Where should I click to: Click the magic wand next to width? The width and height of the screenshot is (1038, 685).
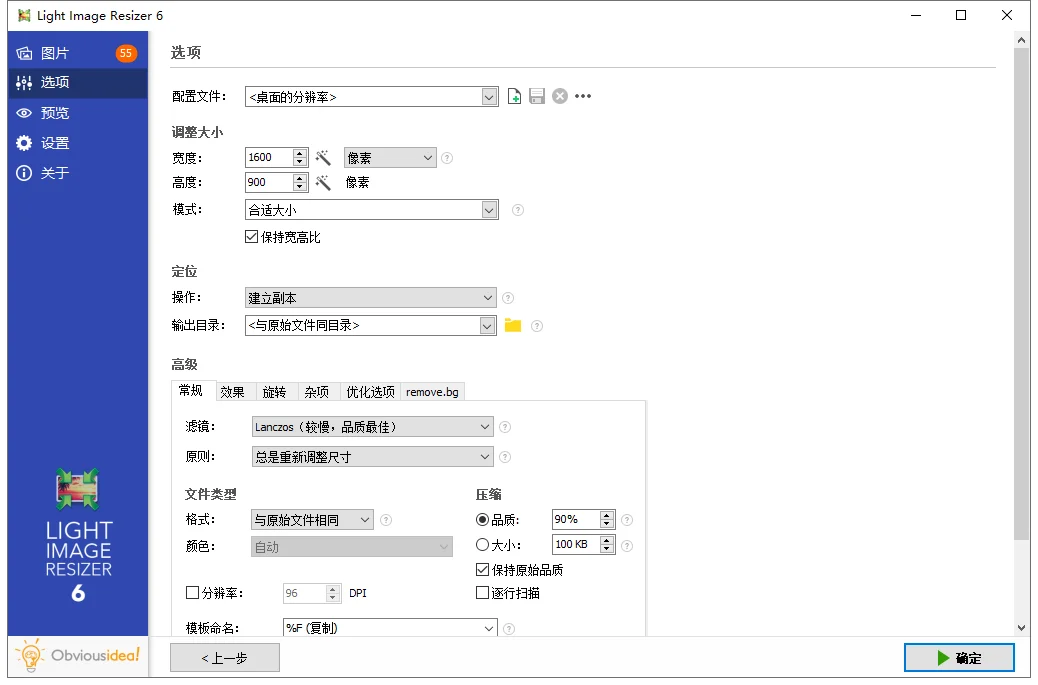(323, 157)
